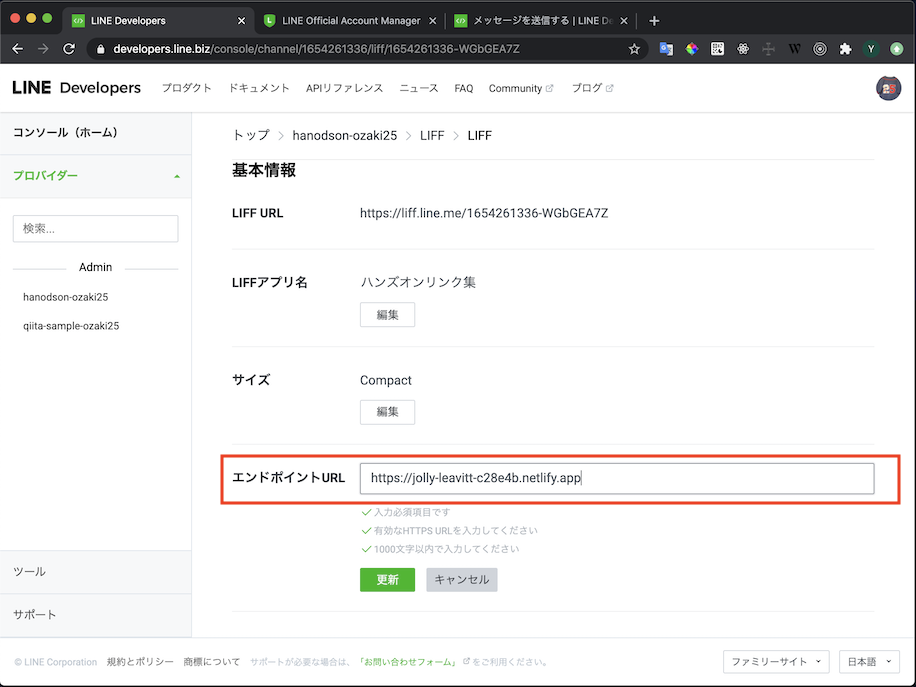The width and height of the screenshot is (916, 687).
Task: Switch to メッセージを送信する tab
Action: point(542,21)
